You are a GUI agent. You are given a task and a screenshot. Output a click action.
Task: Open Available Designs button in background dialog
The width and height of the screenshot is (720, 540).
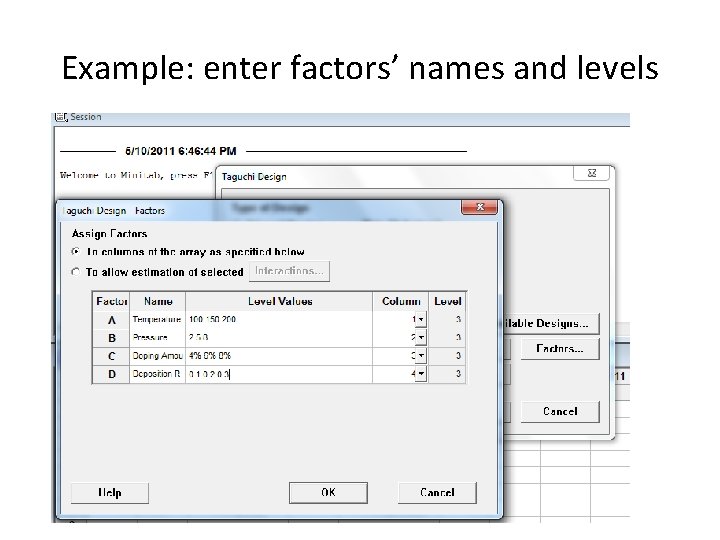coord(551,323)
